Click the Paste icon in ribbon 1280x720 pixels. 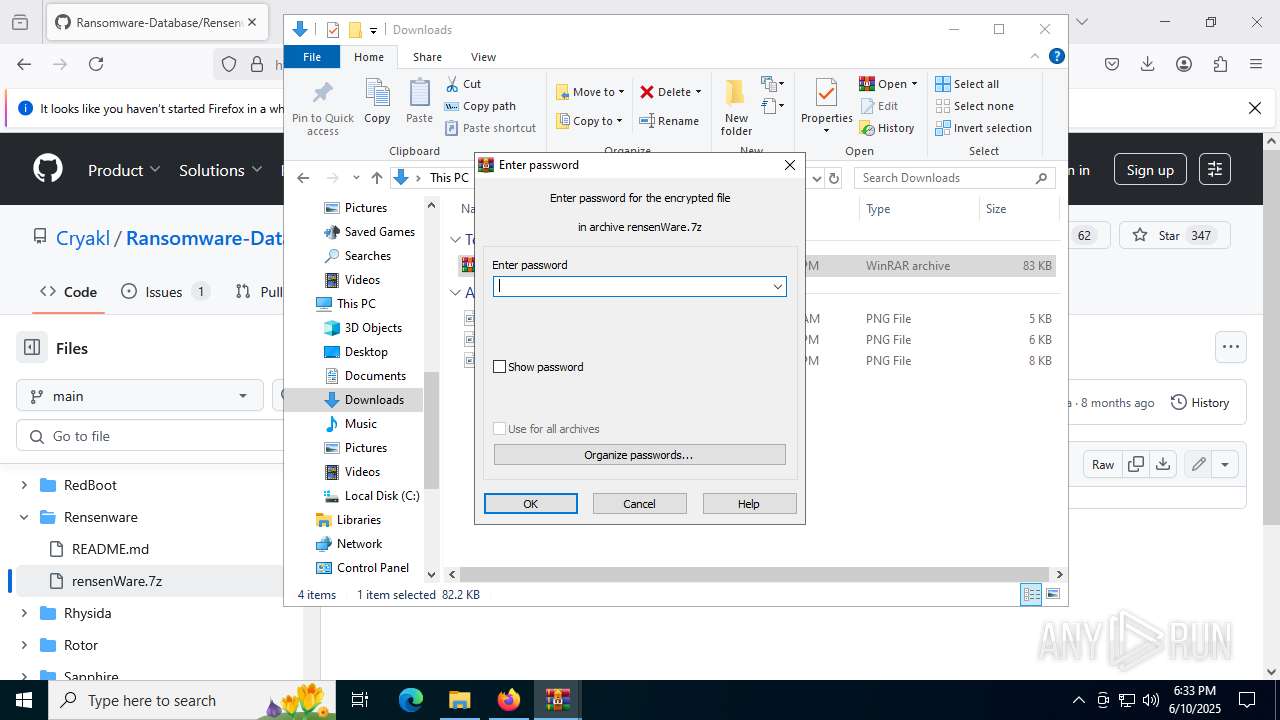(x=419, y=102)
